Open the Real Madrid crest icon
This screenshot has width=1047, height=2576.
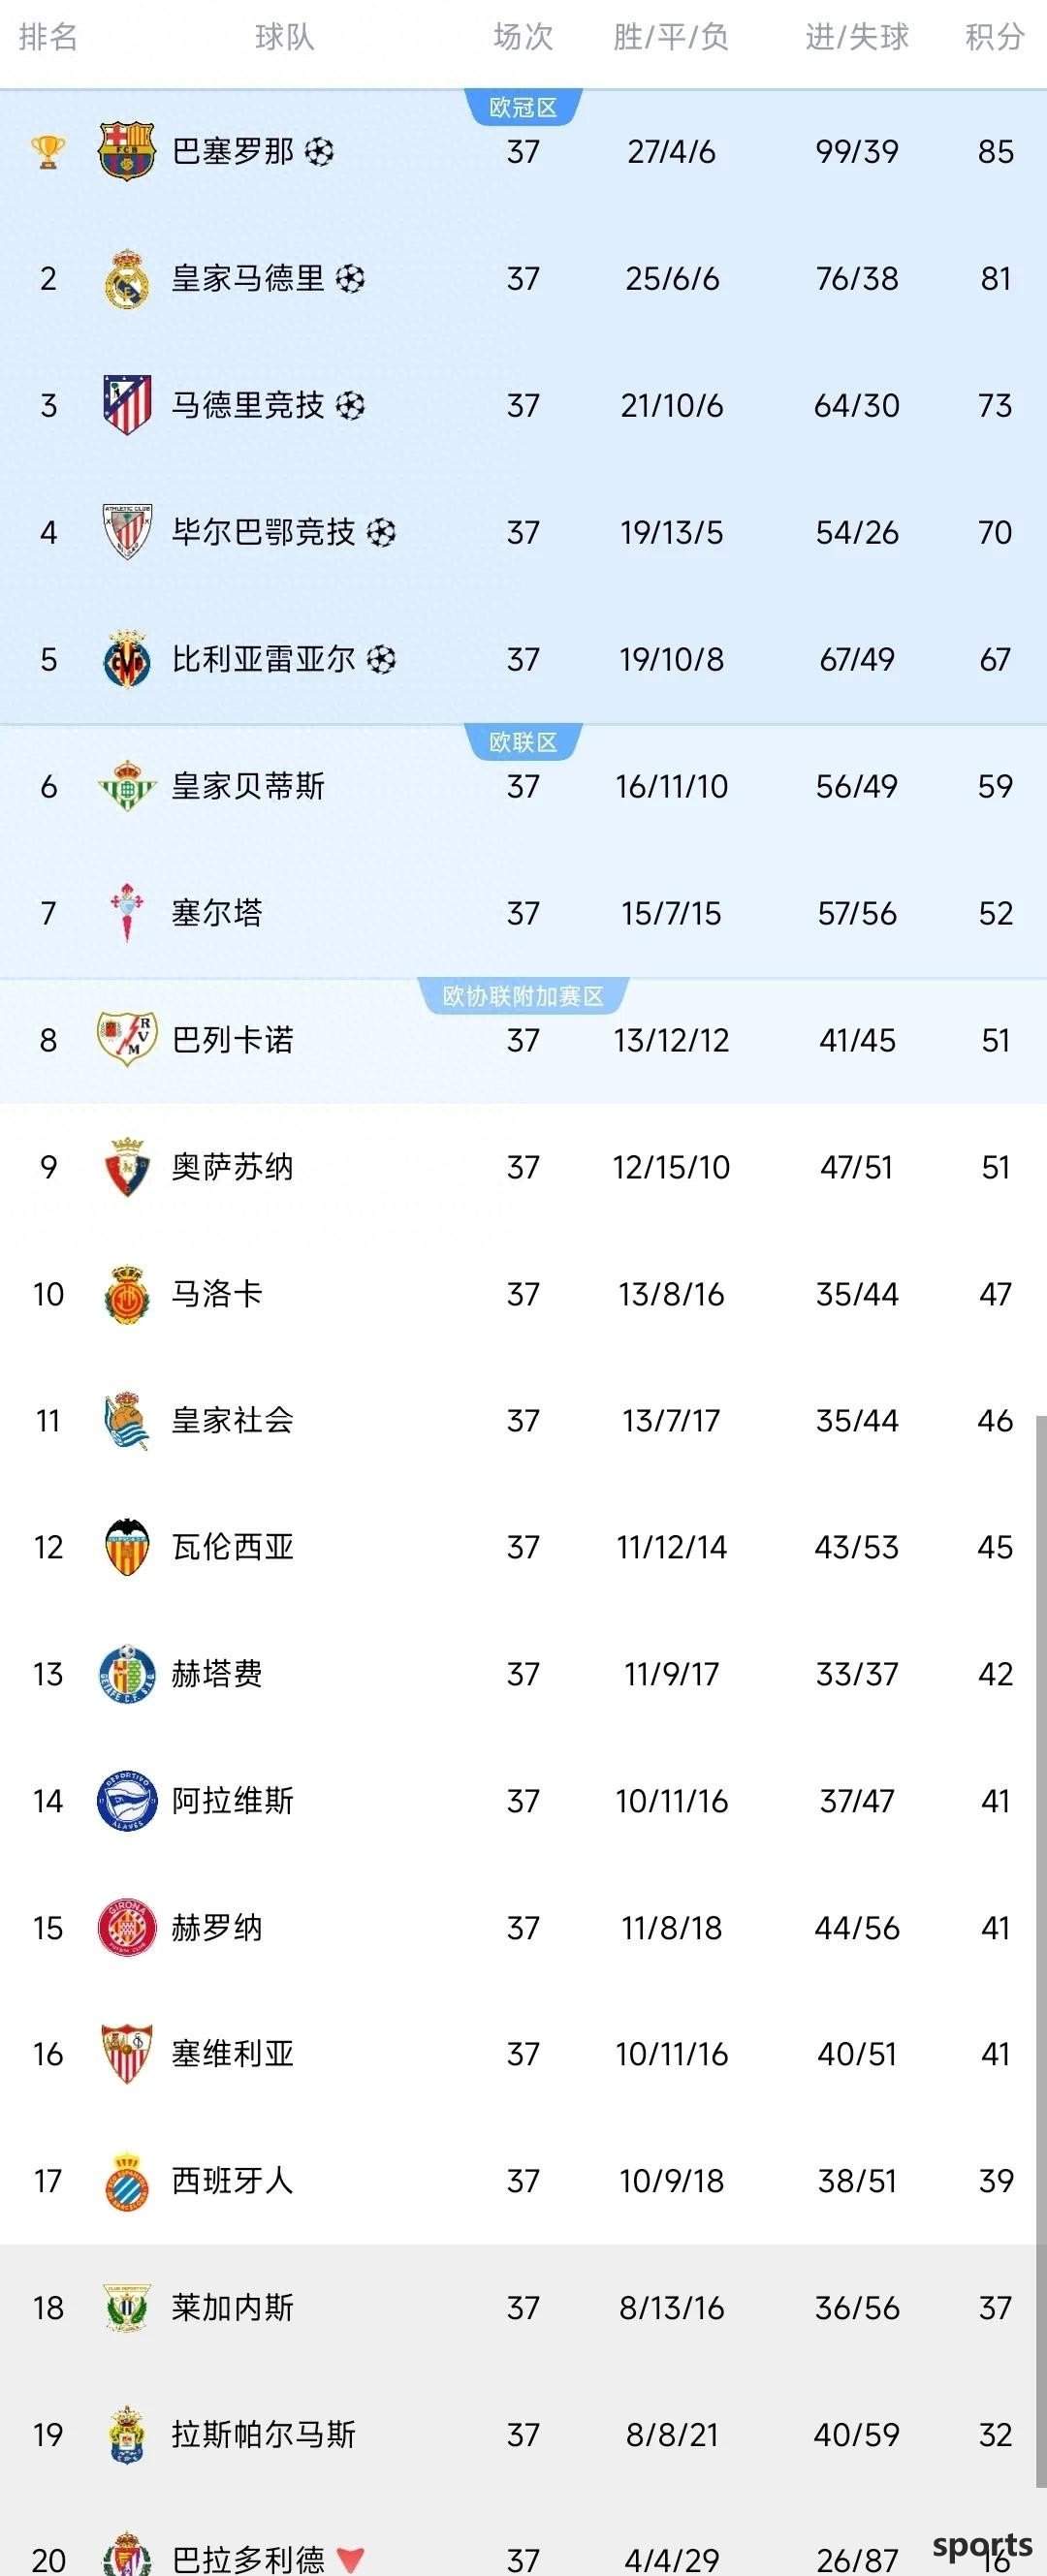(126, 278)
